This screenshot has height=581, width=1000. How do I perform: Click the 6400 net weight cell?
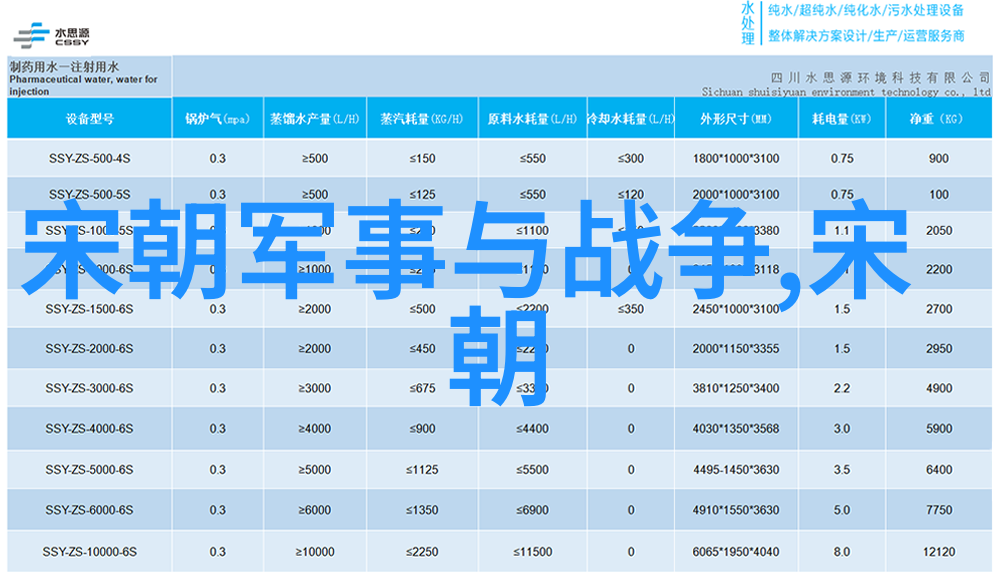pos(939,469)
